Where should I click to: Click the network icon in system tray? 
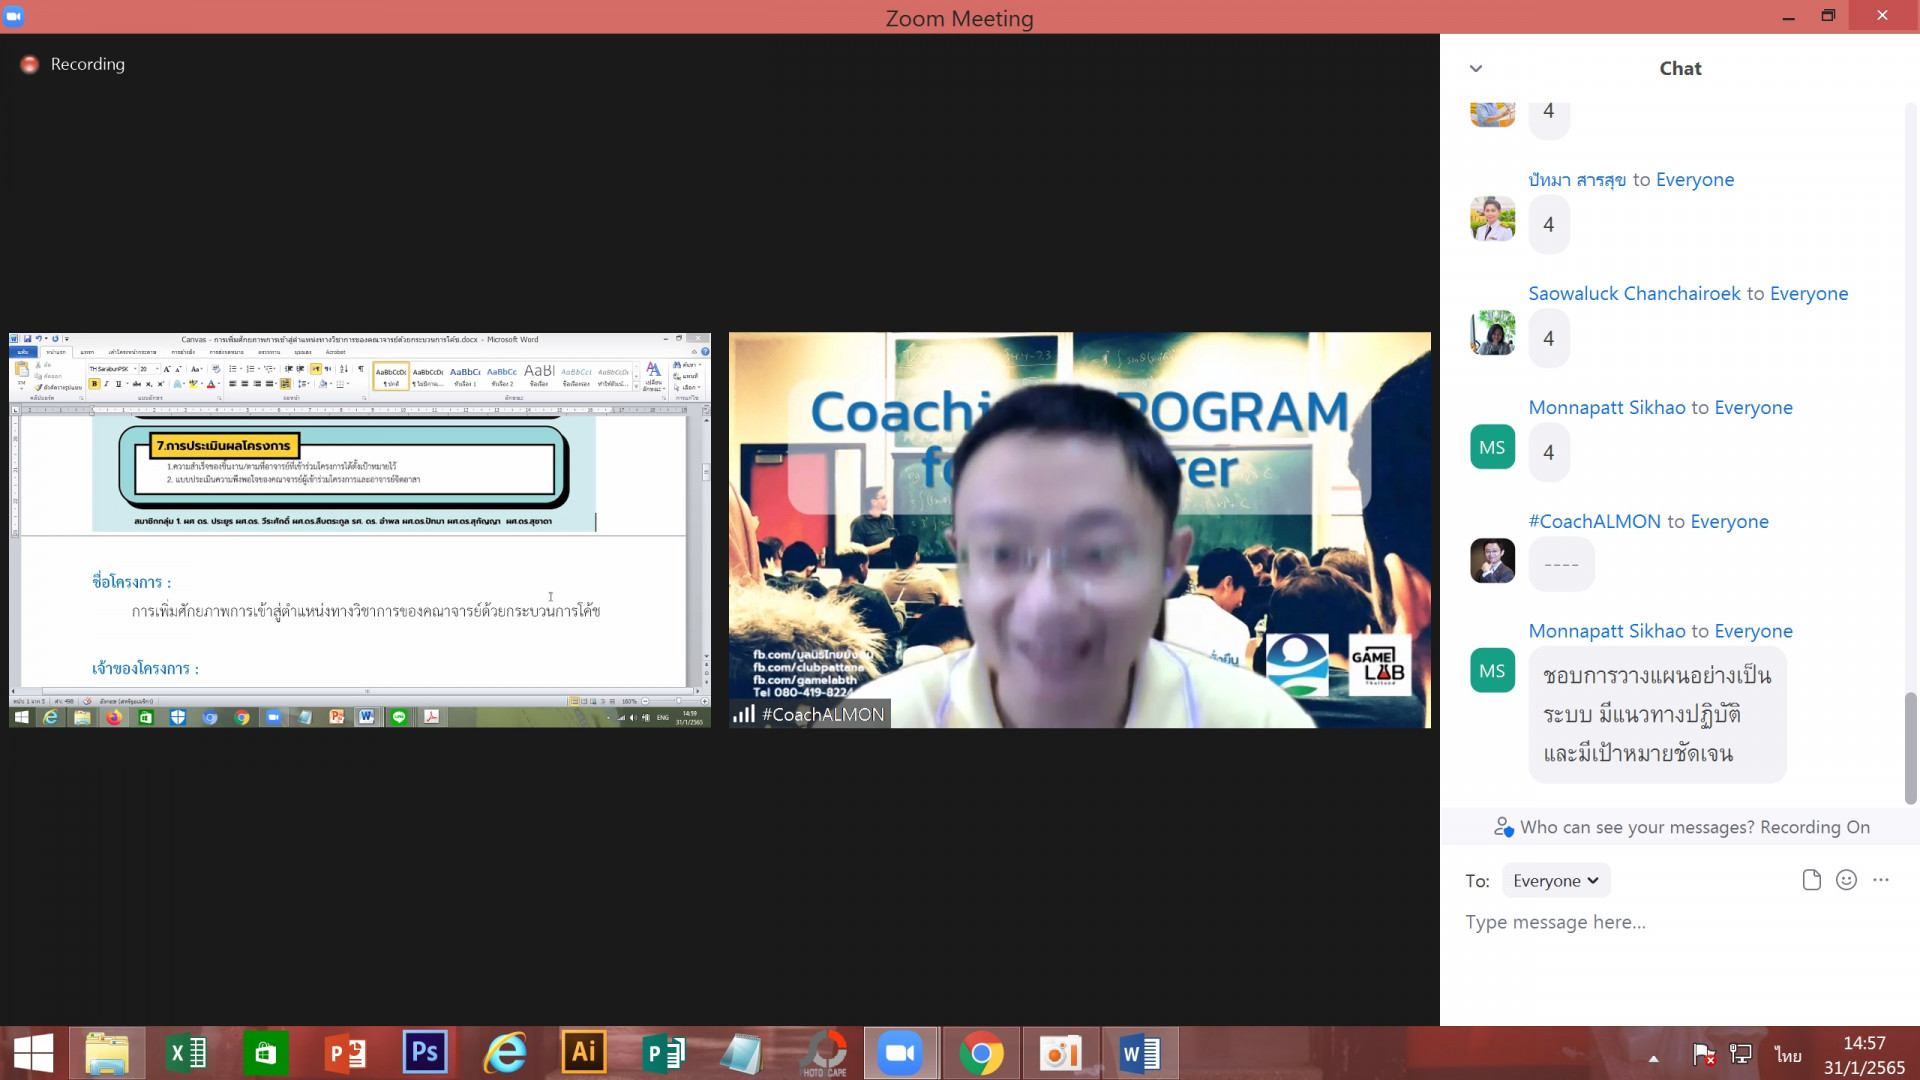coord(1741,1054)
